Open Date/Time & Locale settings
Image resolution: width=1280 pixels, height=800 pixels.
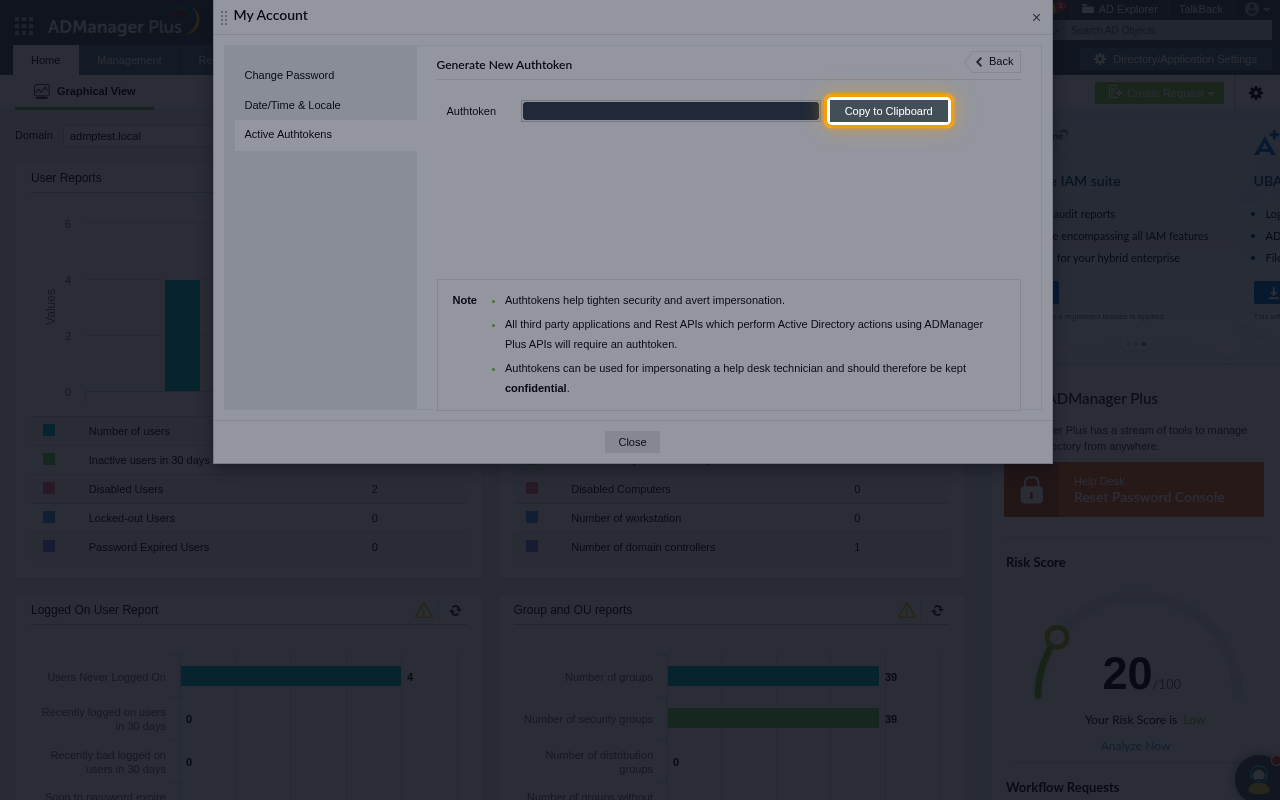tap(292, 105)
